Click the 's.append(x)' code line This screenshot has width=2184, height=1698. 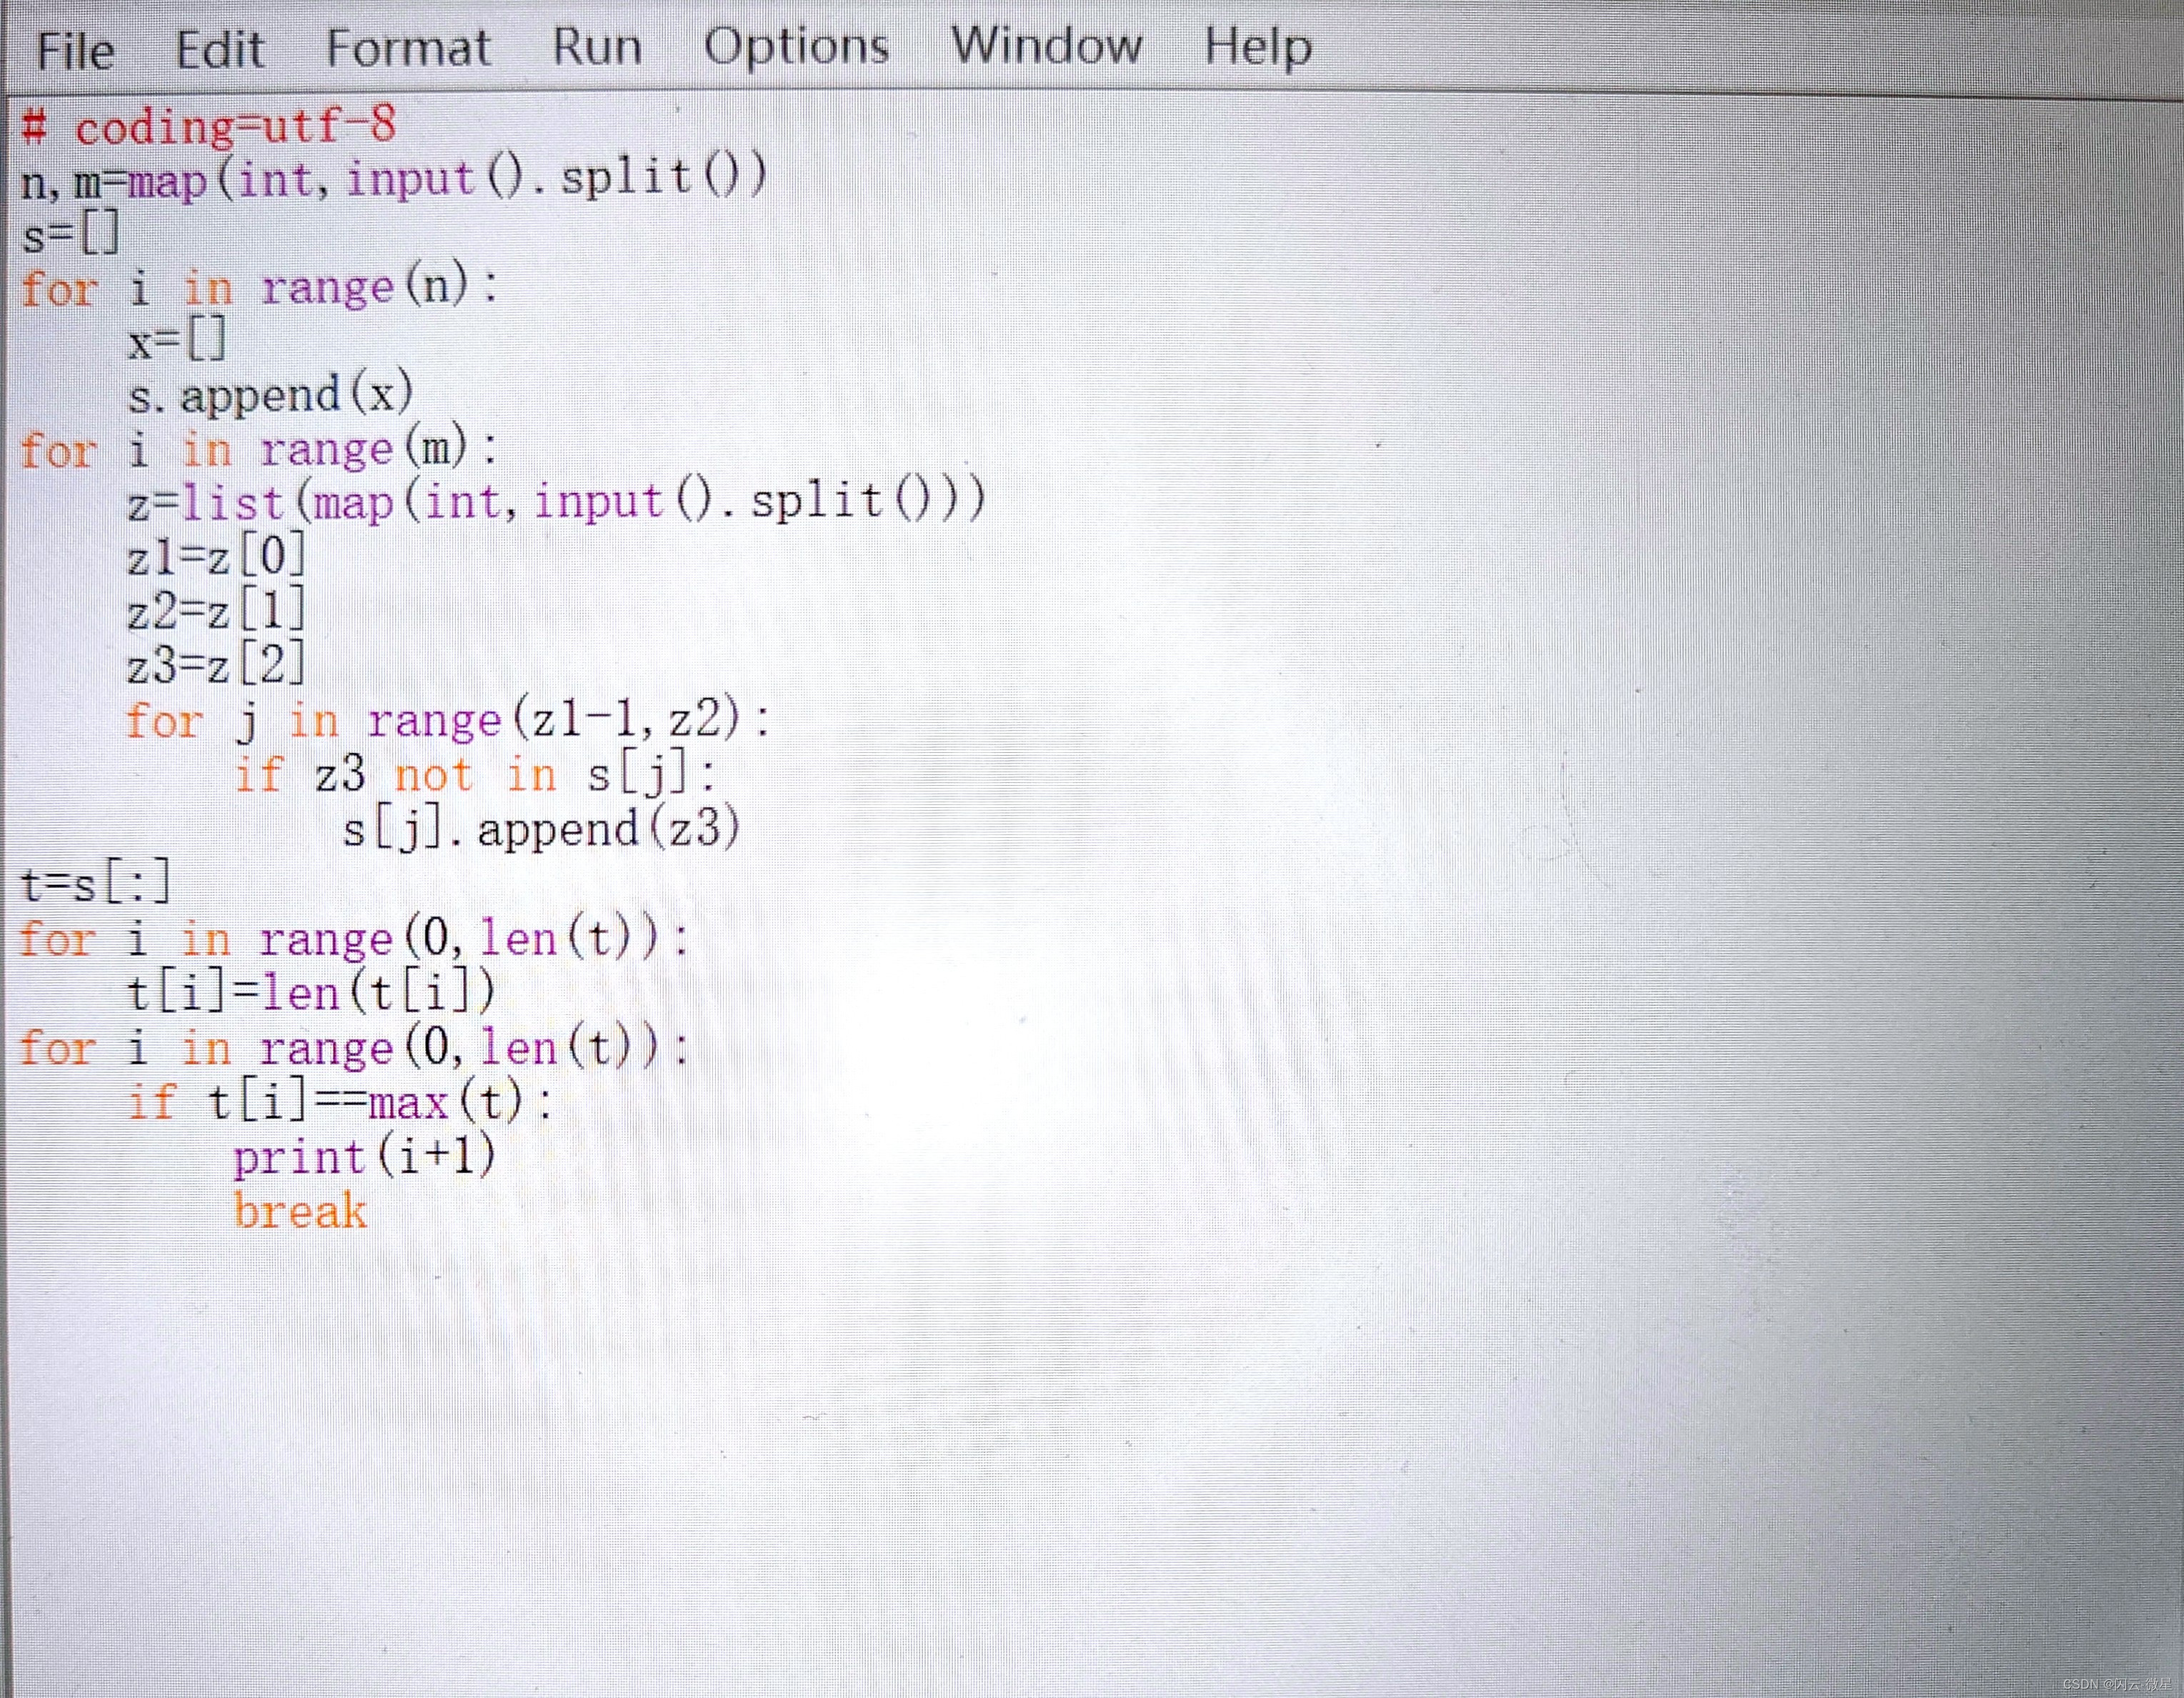tap(270, 395)
